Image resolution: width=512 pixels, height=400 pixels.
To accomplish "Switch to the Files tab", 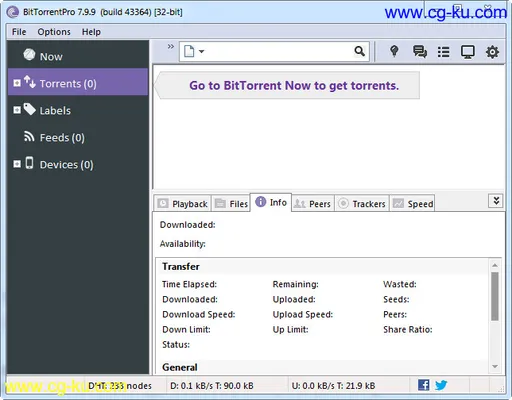I will (x=231, y=203).
